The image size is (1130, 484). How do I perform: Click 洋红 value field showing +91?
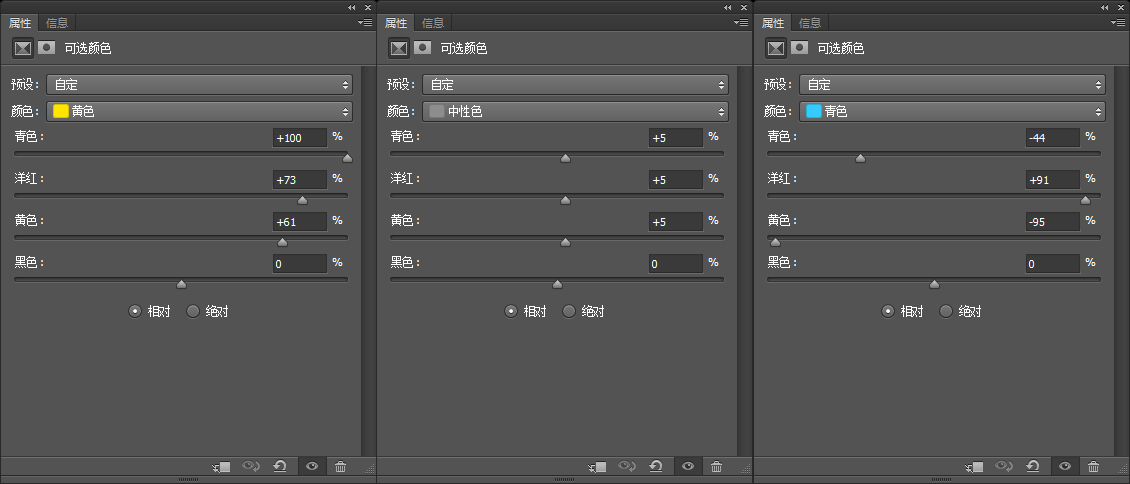point(1053,180)
